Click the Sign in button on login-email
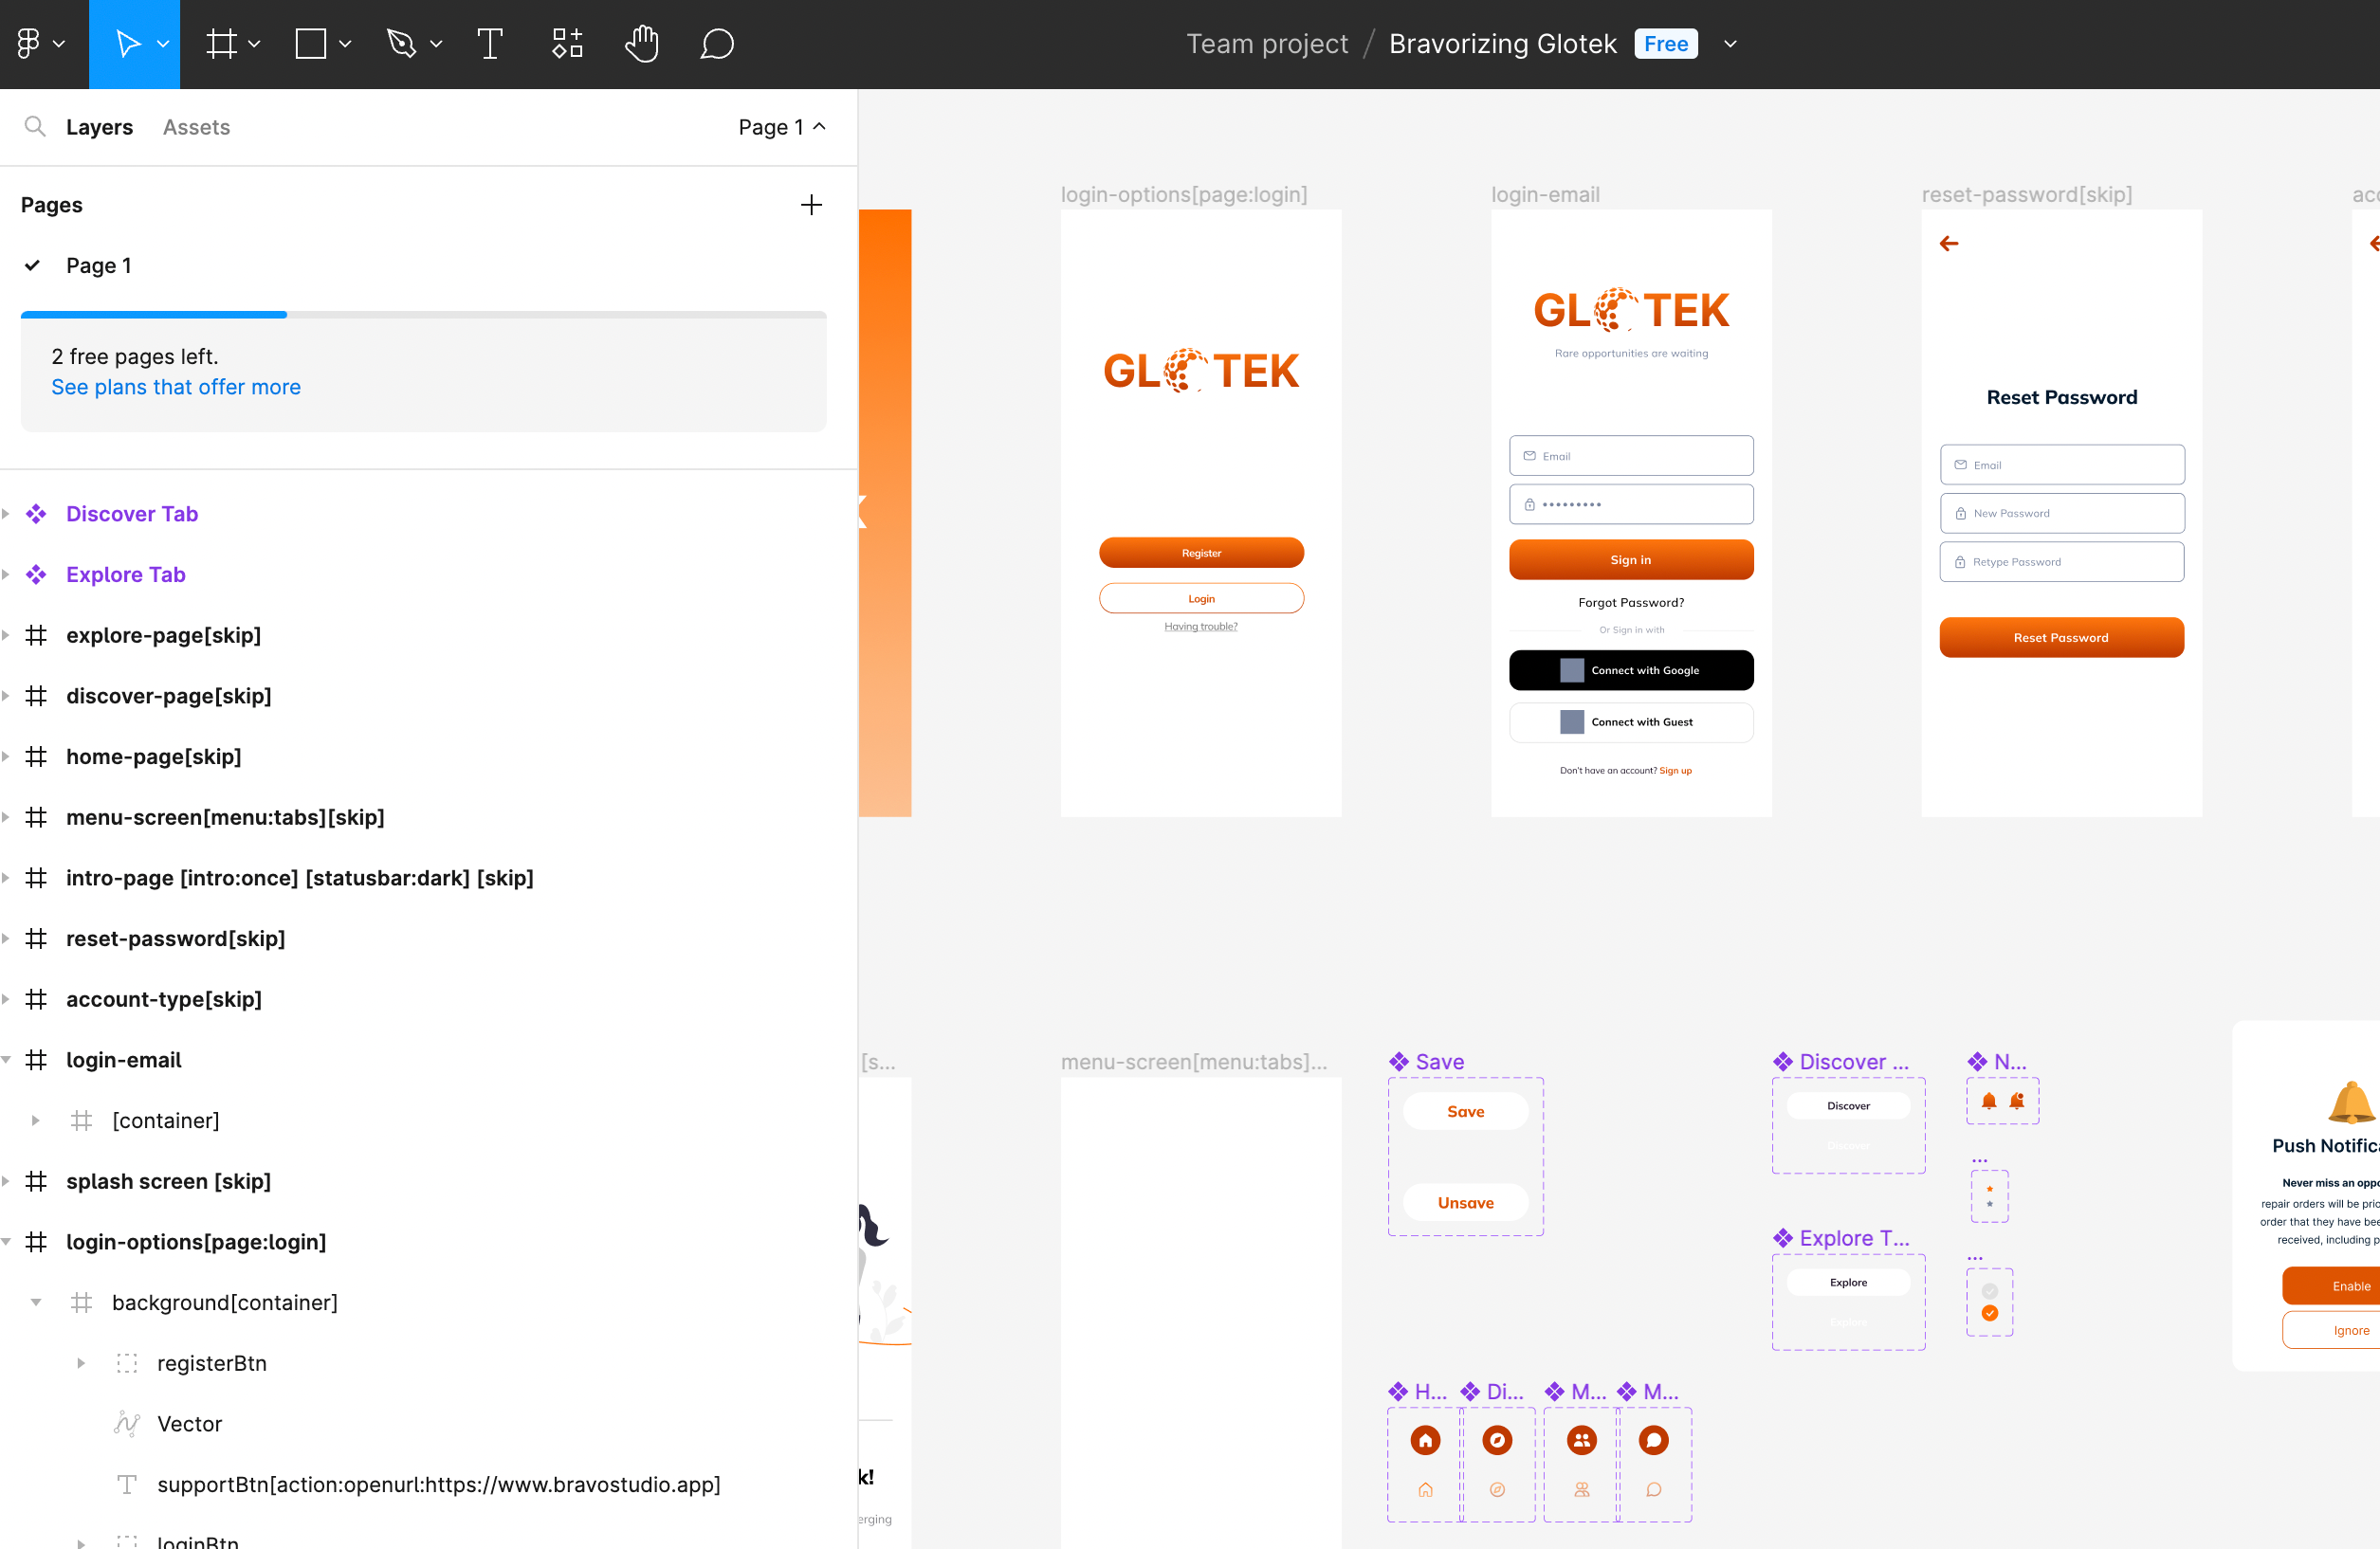Image resolution: width=2380 pixels, height=1549 pixels. pyautogui.click(x=1631, y=559)
